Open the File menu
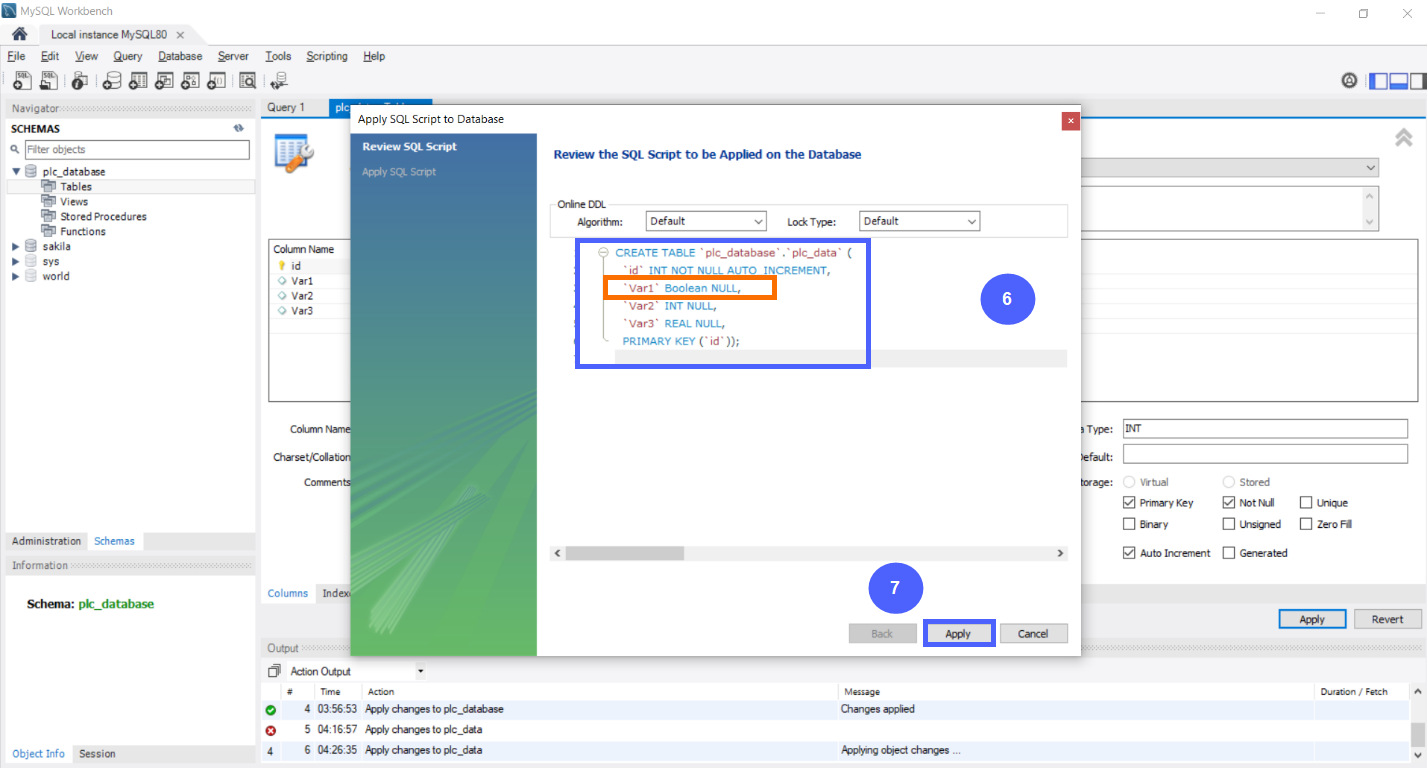Screen dimensions: 1427x768 (16, 56)
